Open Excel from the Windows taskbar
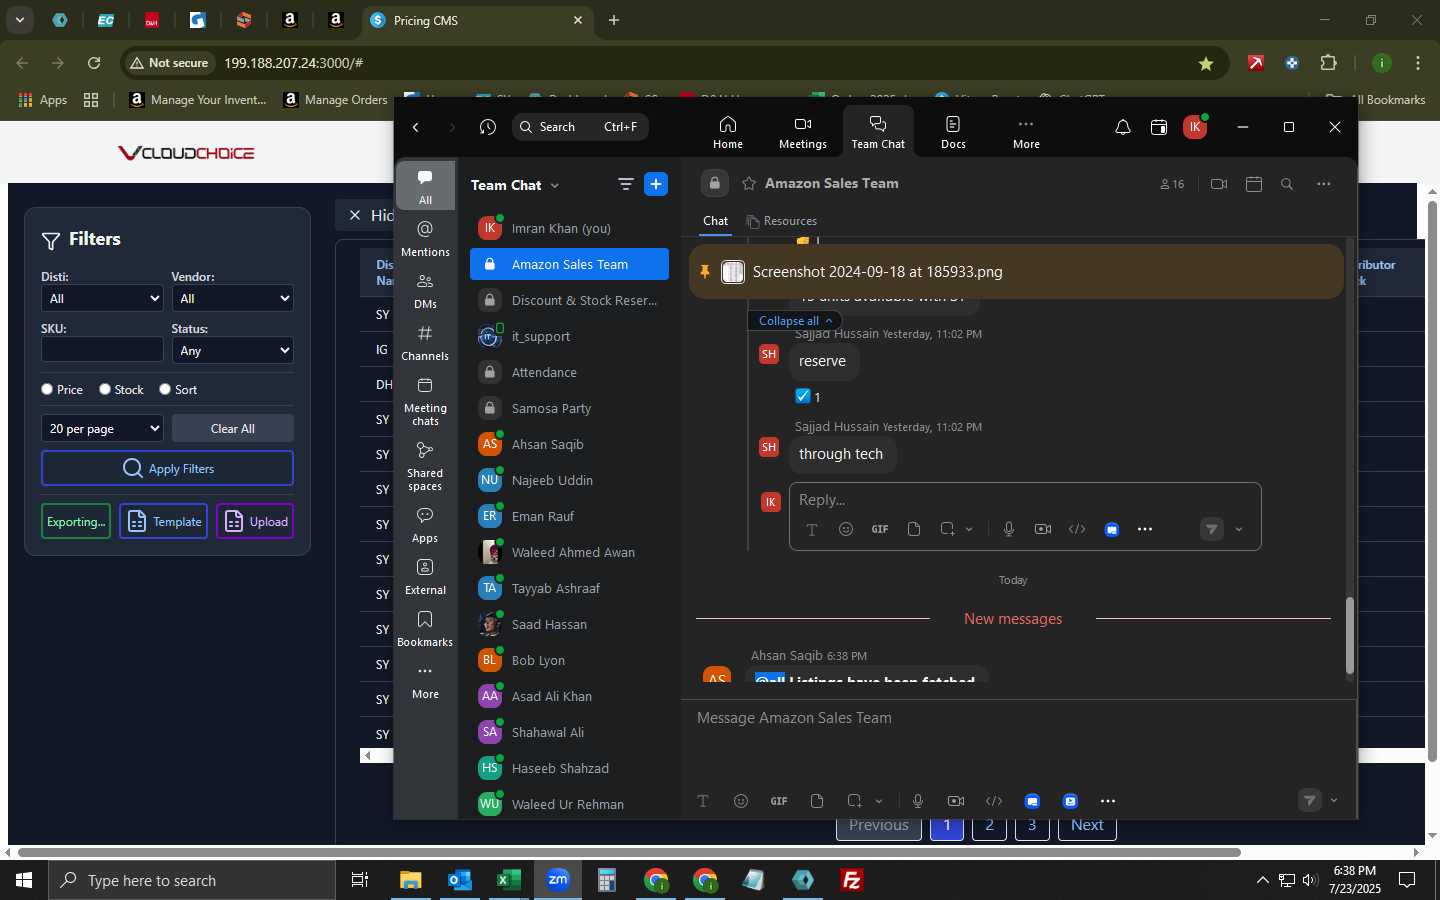Image resolution: width=1440 pixels, height=900 pixels. pyautogui.click(x=508, y=880)
